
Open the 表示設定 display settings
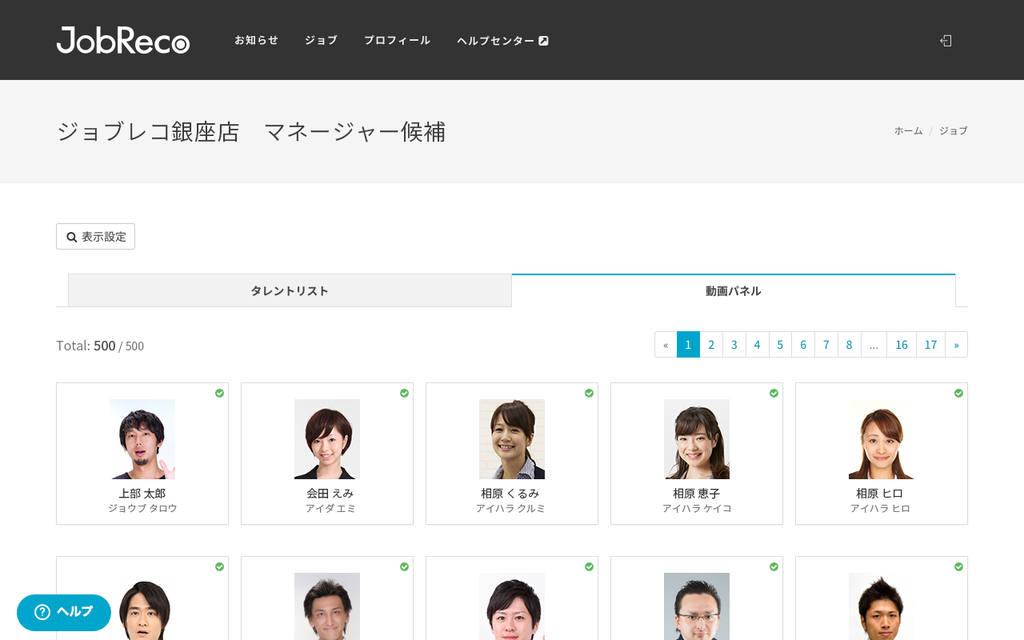(x=95, y=236)
